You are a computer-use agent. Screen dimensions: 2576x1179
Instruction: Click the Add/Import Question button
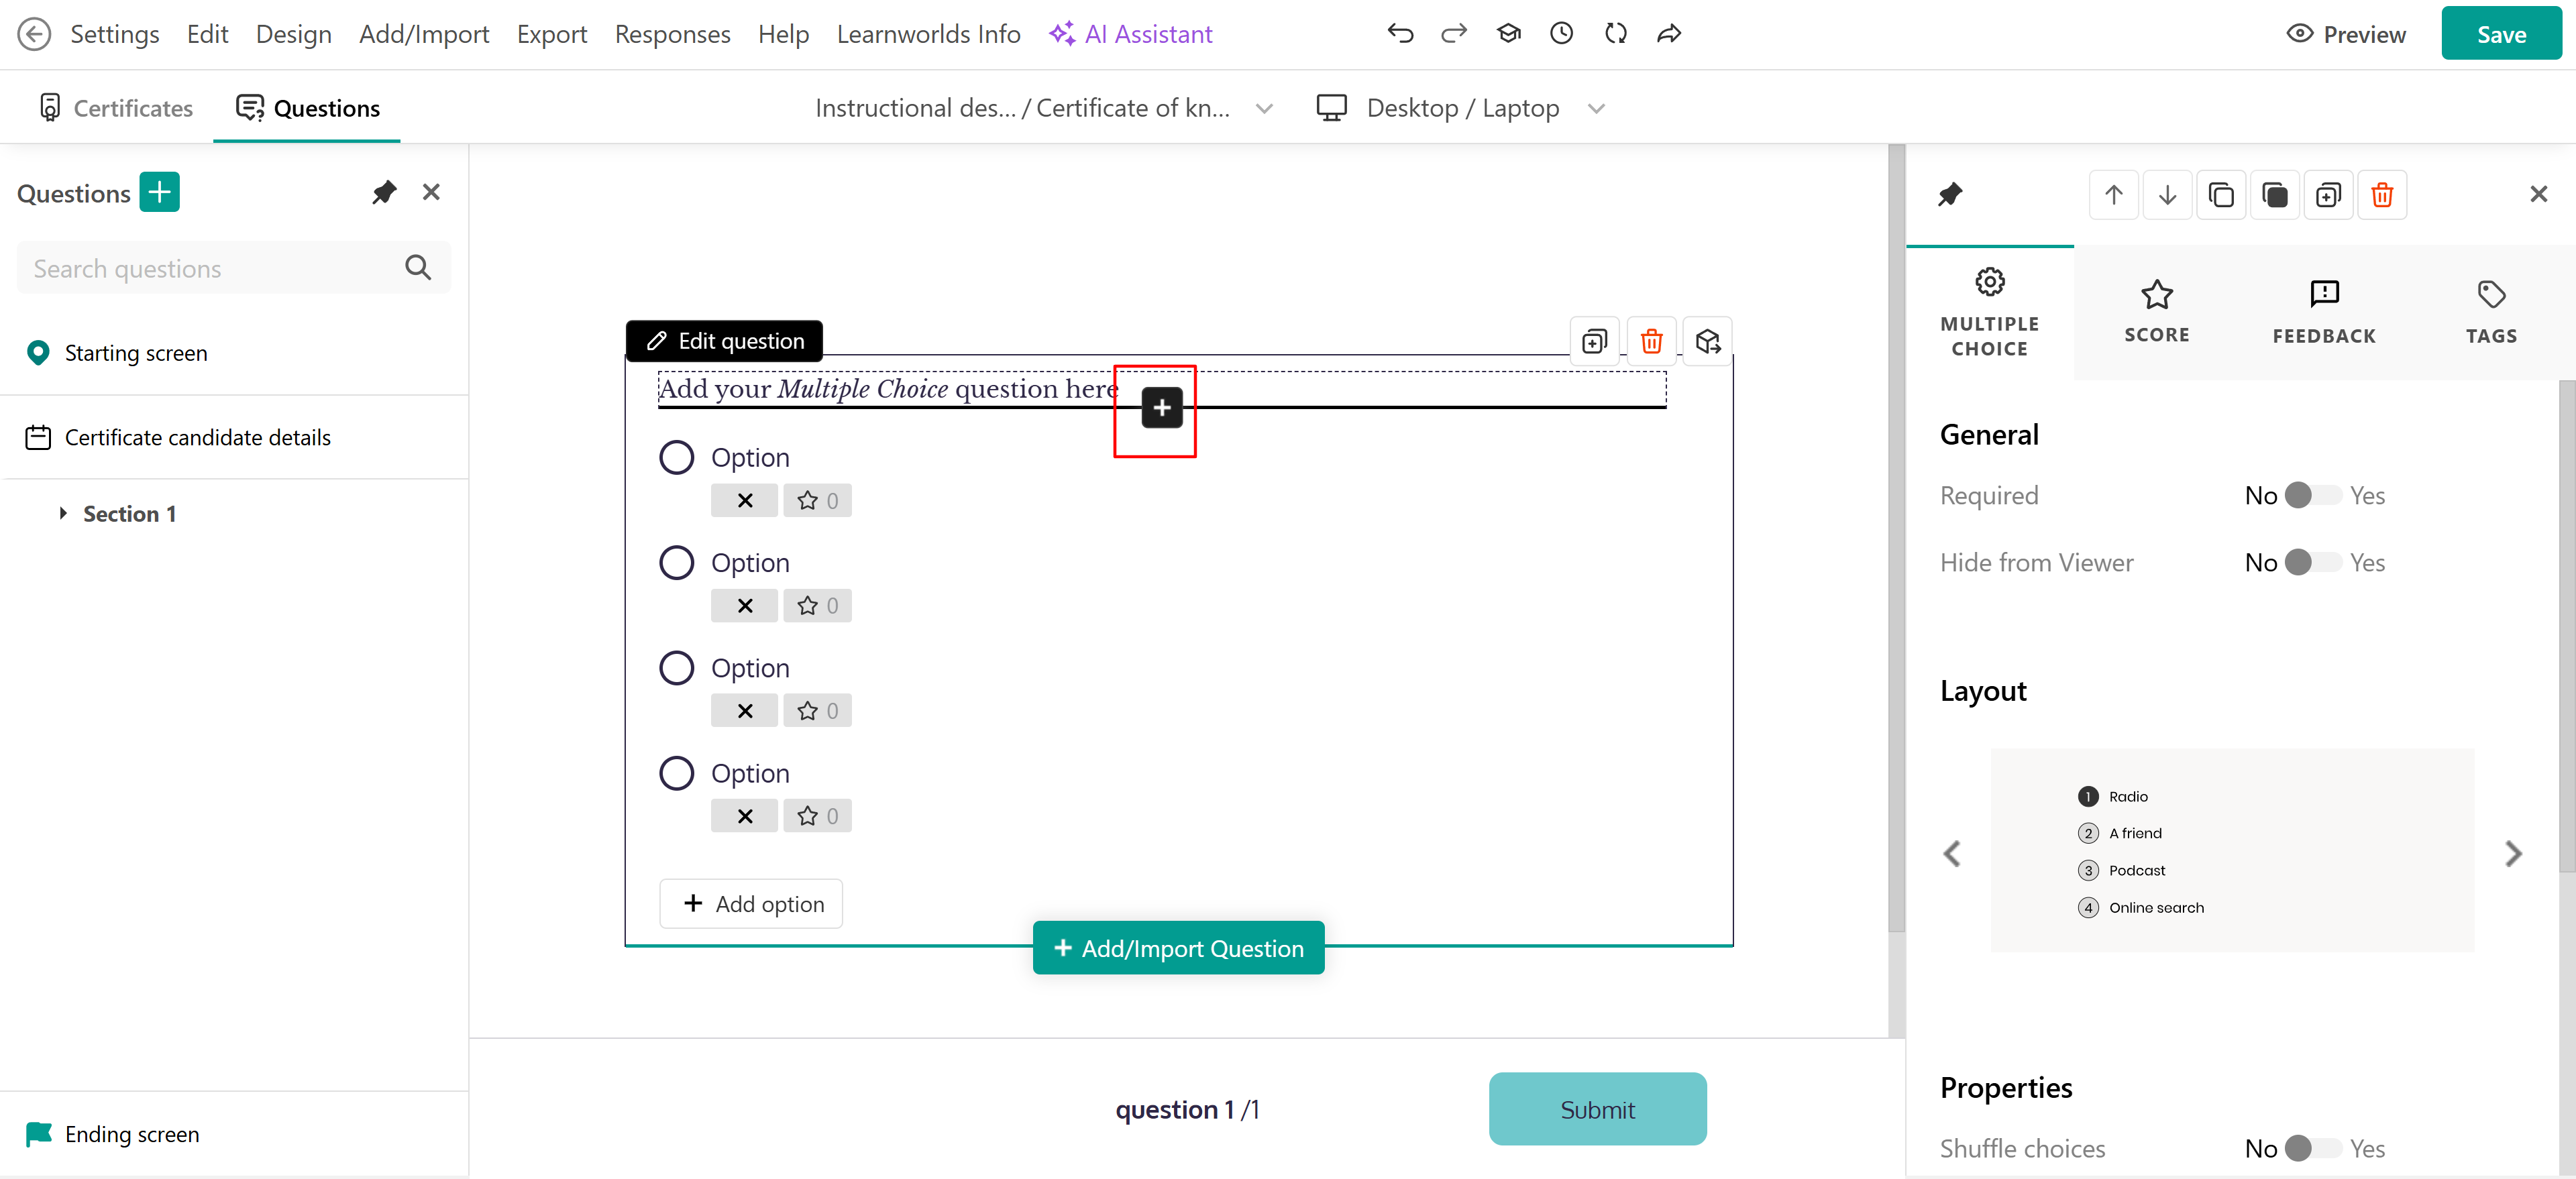(1178, 948)
